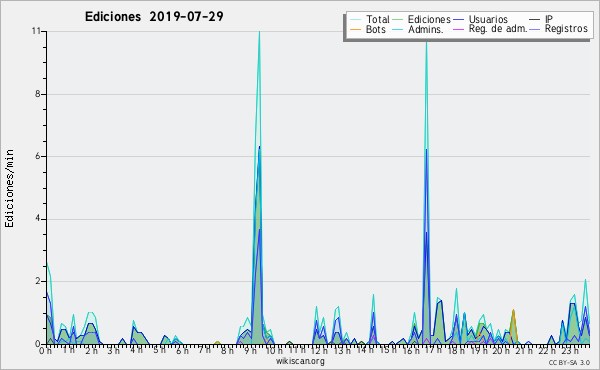Click the 4 h label on time axis
600x370 pixels.
click(137, 350)
